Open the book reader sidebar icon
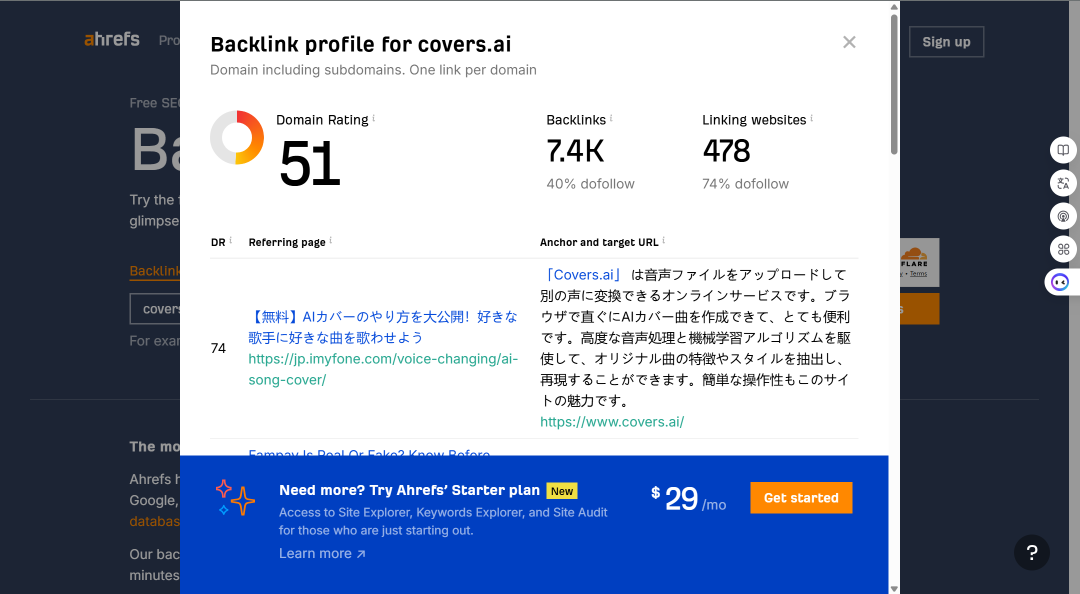Viewport: 1080px width, 594px height. 1063,150
